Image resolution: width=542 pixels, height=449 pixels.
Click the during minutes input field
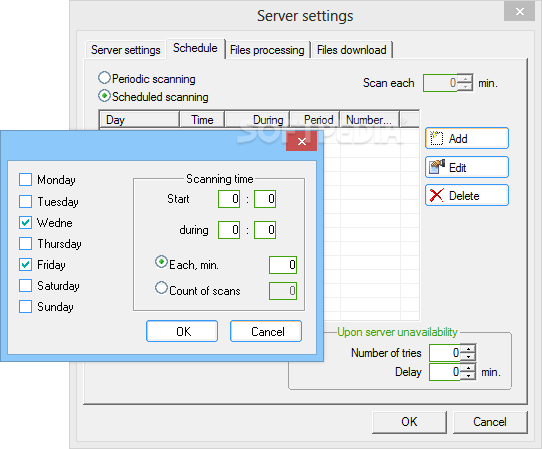(265, 230)
